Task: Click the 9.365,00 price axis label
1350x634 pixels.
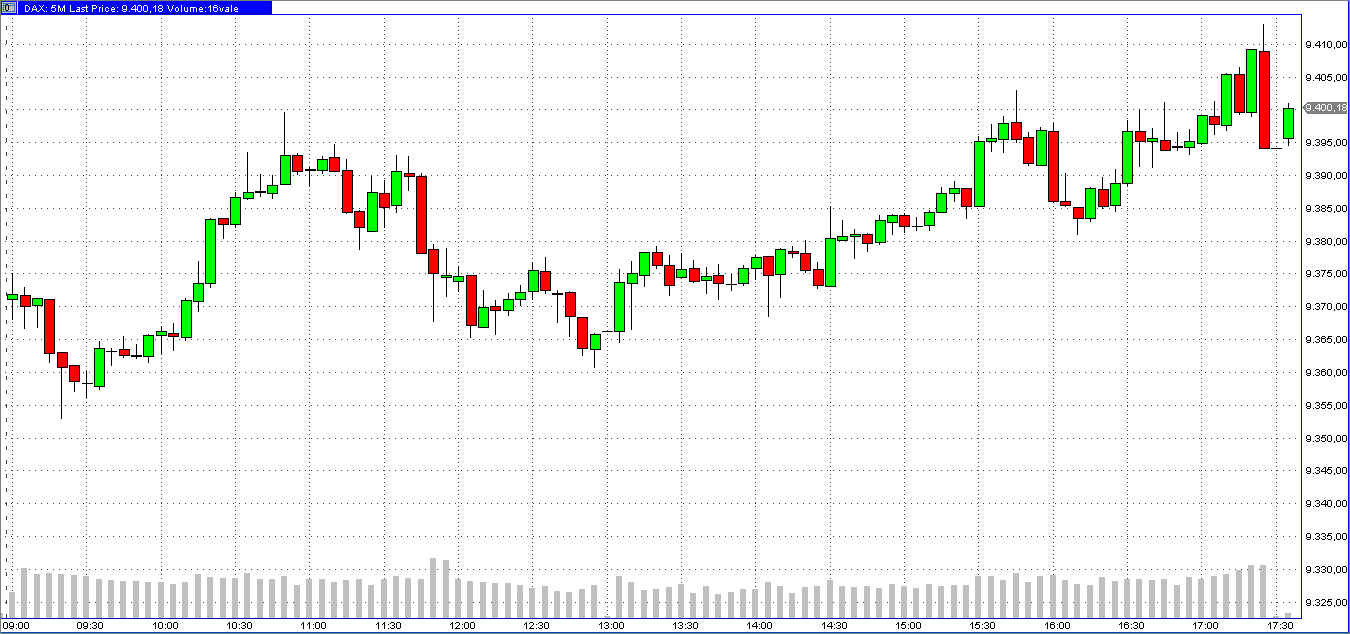Action: 1324,340
